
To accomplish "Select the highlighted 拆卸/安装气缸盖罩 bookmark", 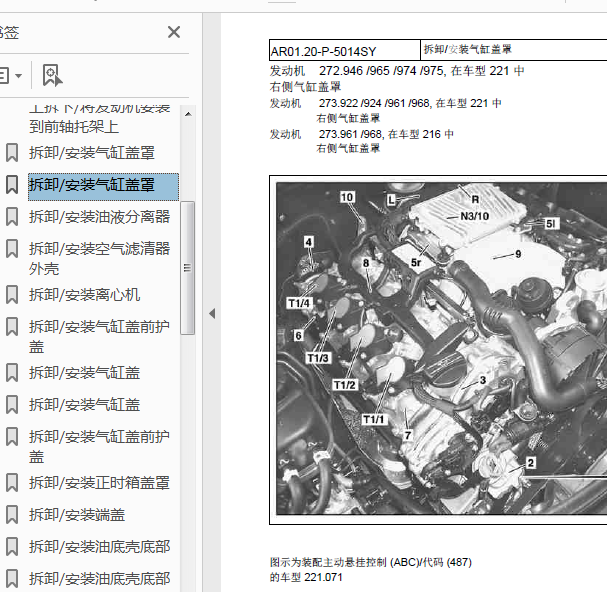I will pyautogui.click(x=103, y=187).
